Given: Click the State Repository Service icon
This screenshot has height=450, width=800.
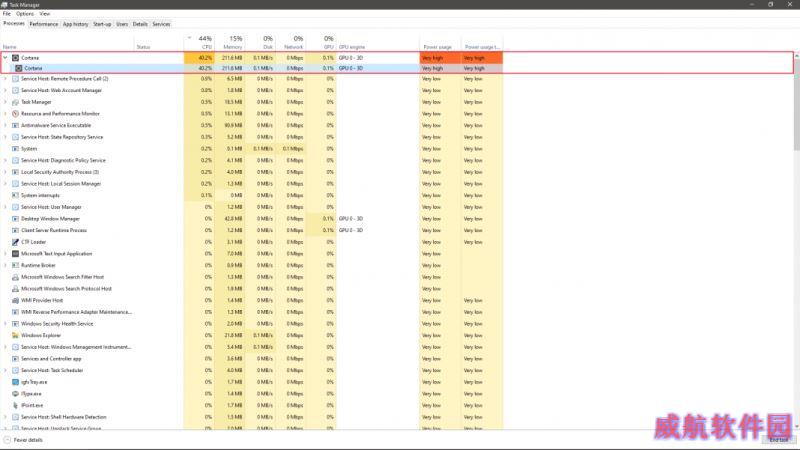Looking at the screenshot, I should tap(15, 137).
